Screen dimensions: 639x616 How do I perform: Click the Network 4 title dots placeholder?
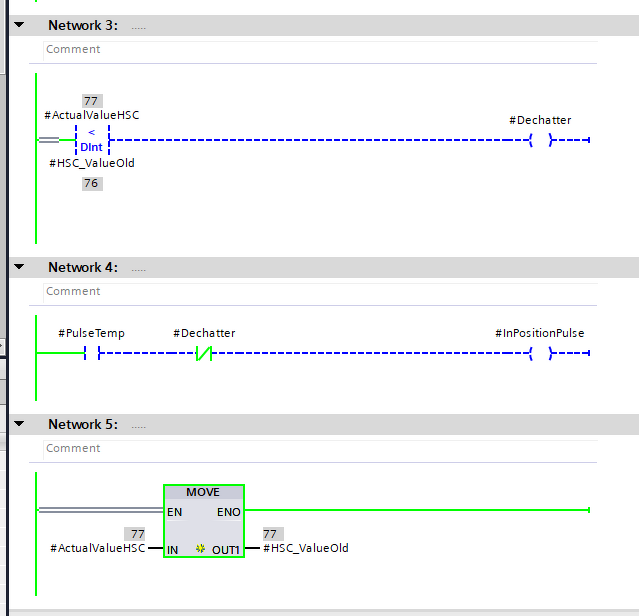[x=139, y=270]
